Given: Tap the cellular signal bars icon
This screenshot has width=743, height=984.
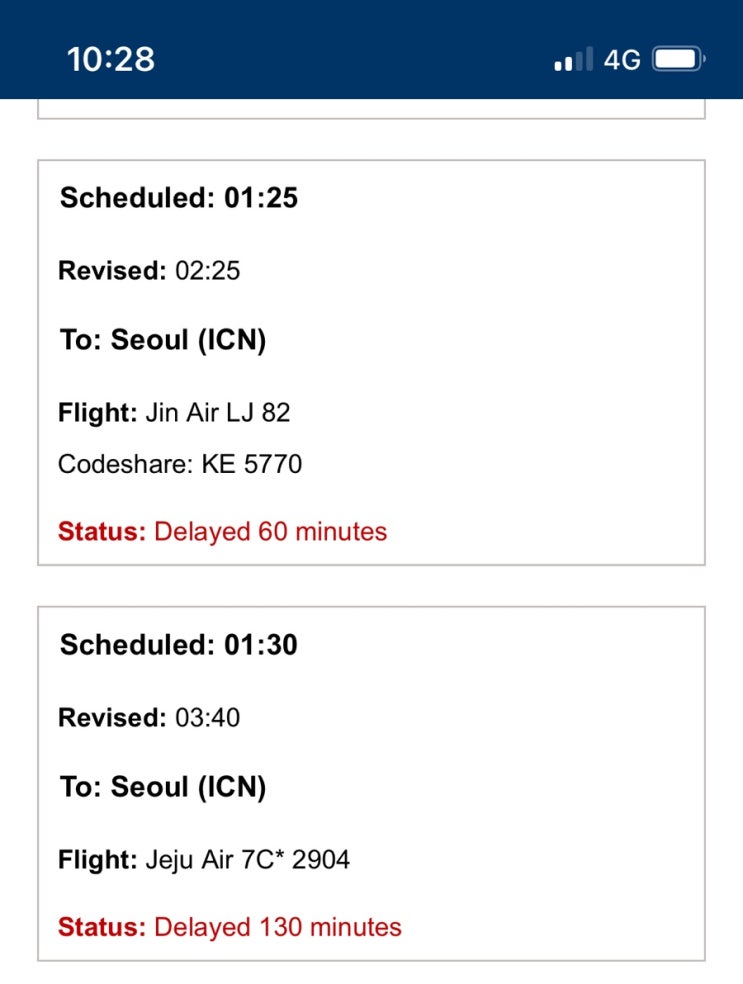Looking at the screenshot, I should coord(574,60).
